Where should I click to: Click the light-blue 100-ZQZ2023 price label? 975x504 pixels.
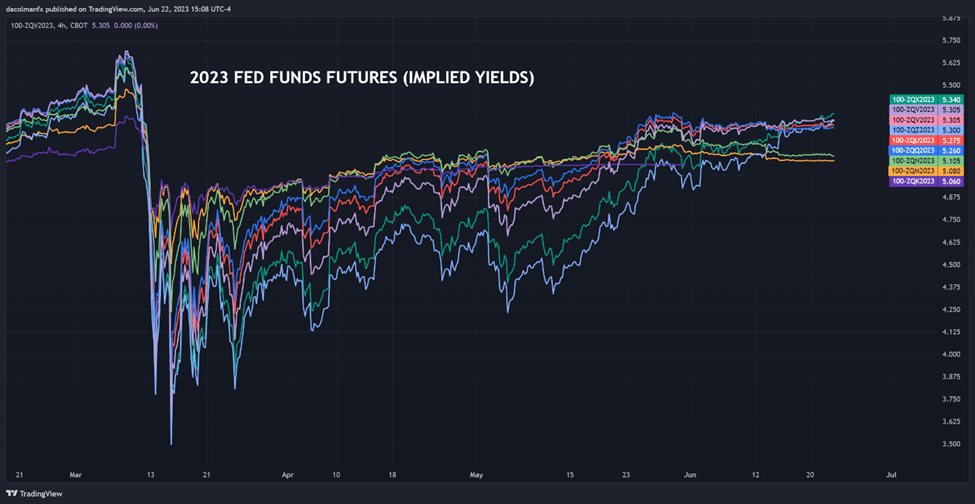coord(928,130)
